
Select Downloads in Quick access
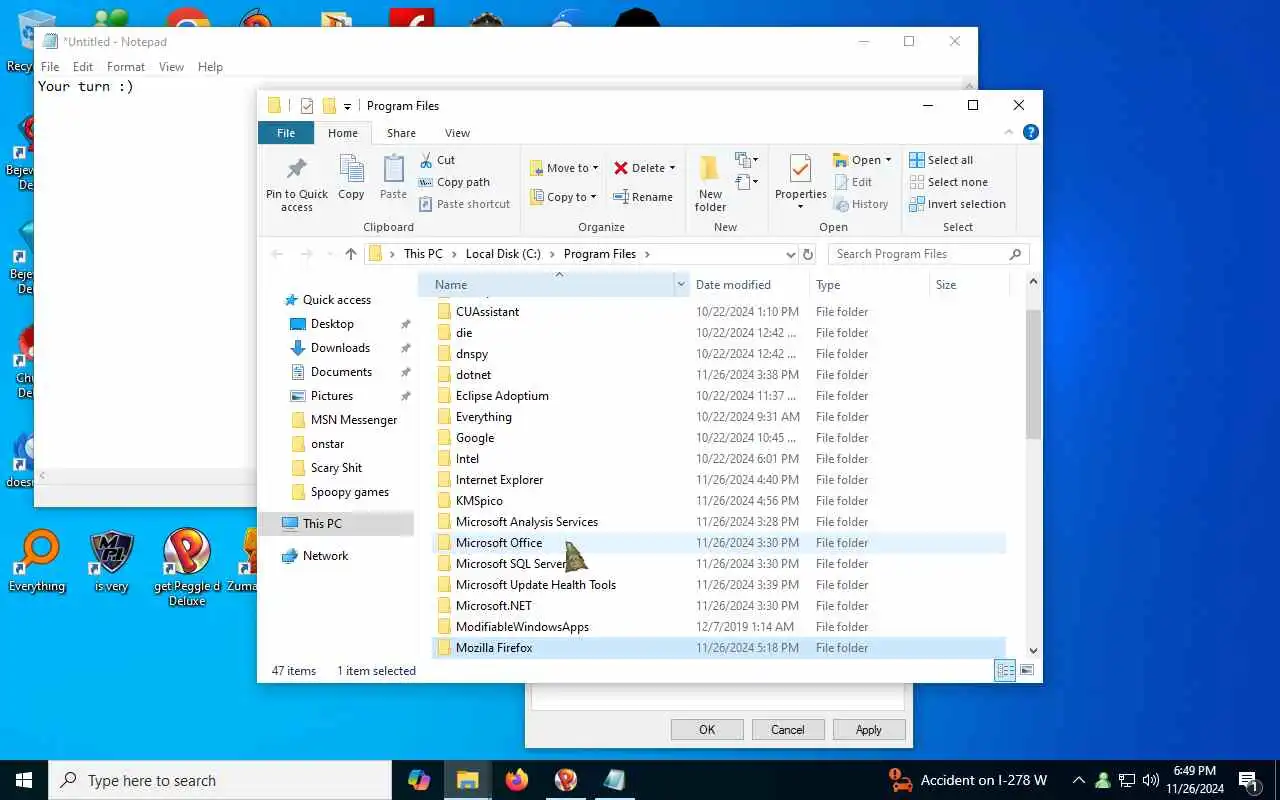pyautogui.click(x=340, y=348)
